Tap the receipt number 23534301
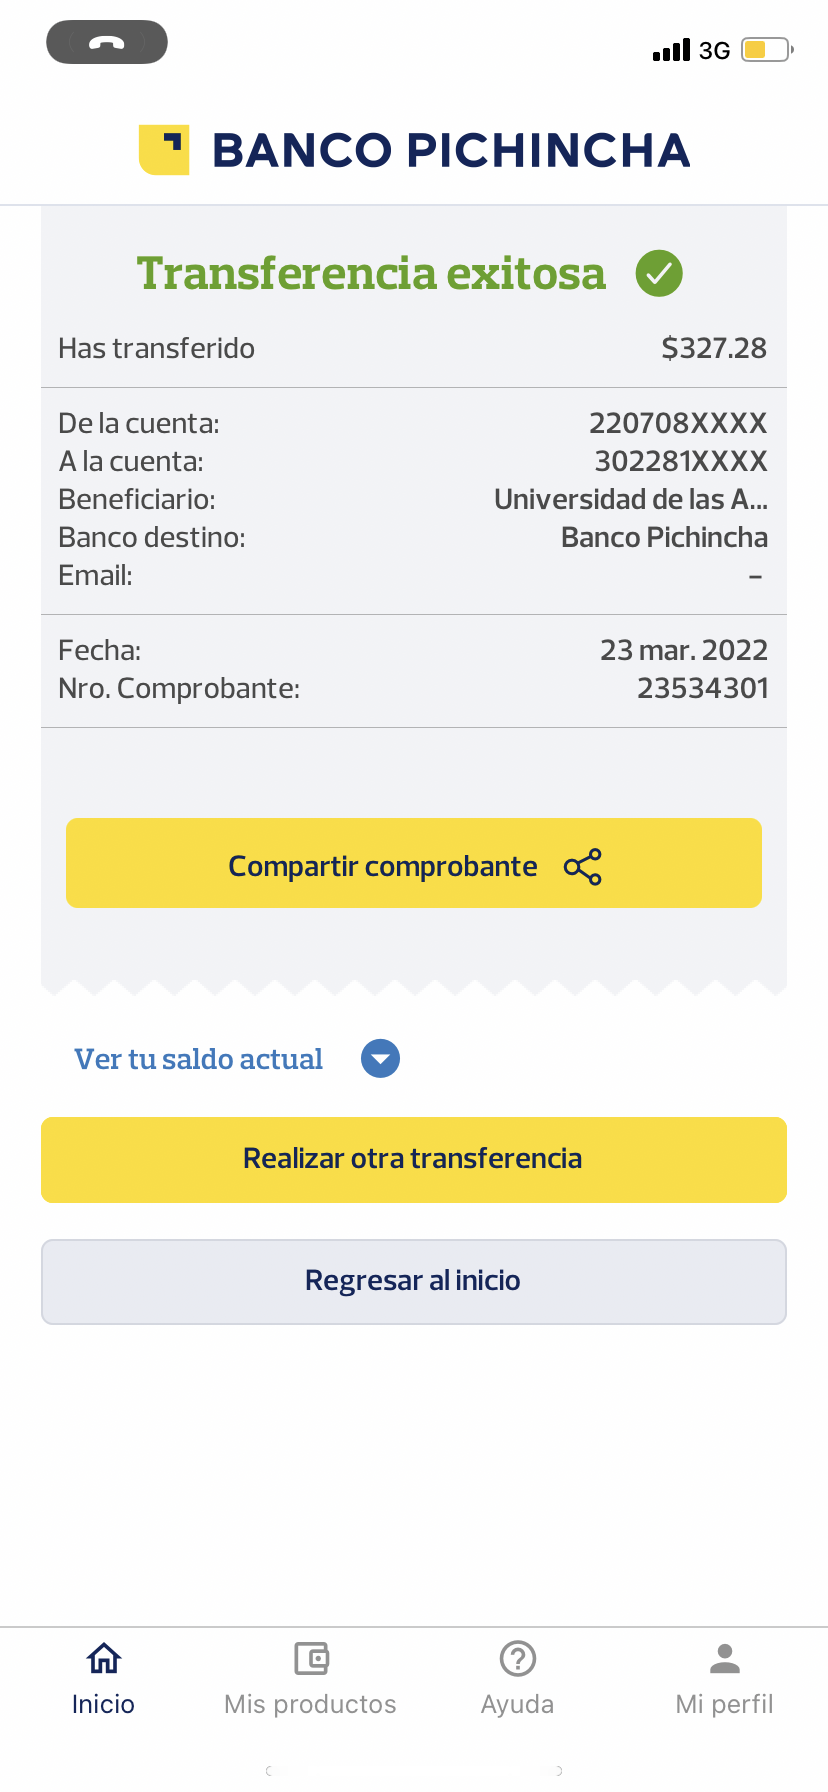Screen dimensions: 828x1792 click(702, 688)
